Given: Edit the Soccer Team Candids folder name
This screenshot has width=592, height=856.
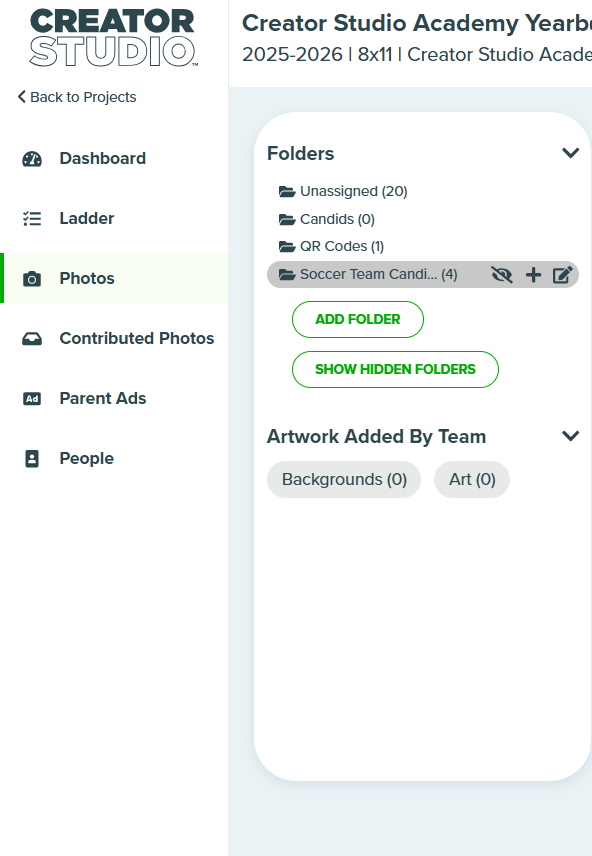Looking at the screenshot, I should coord(563,275).
